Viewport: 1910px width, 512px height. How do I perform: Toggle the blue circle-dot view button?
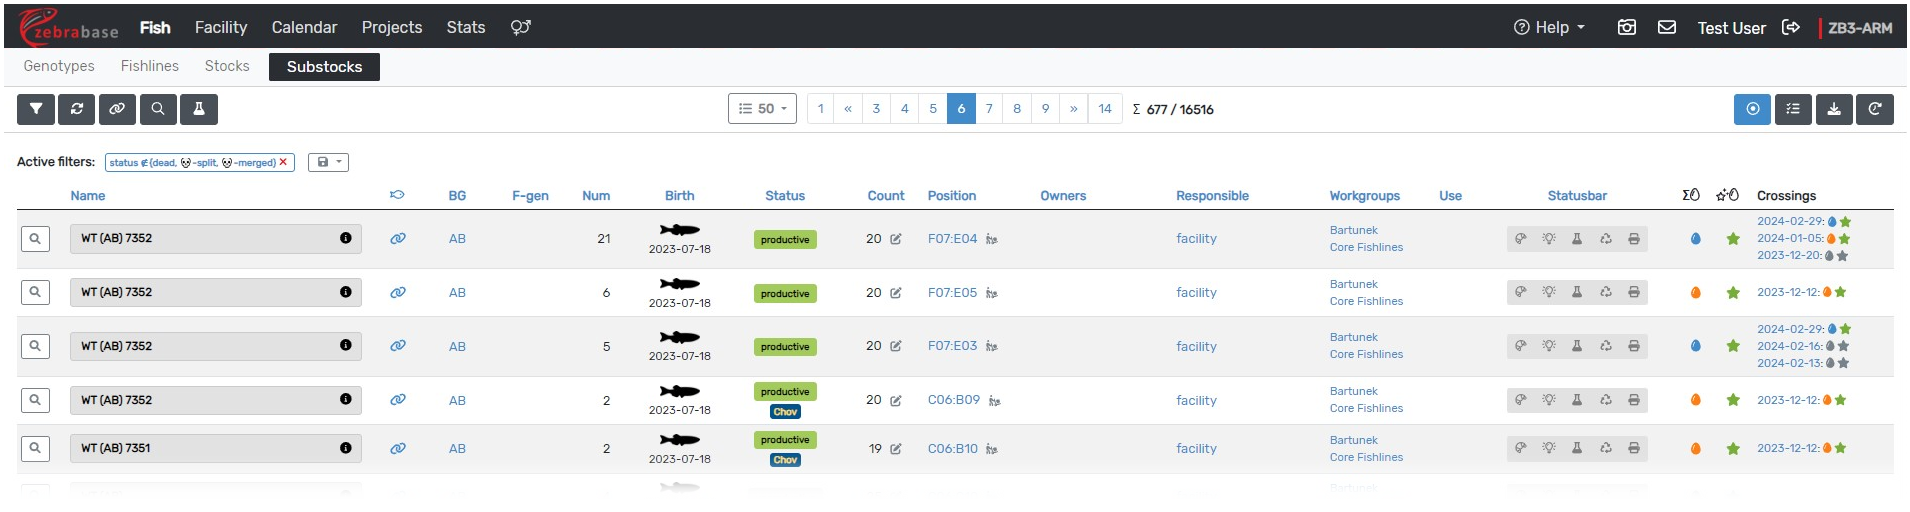click(1752, 109)
